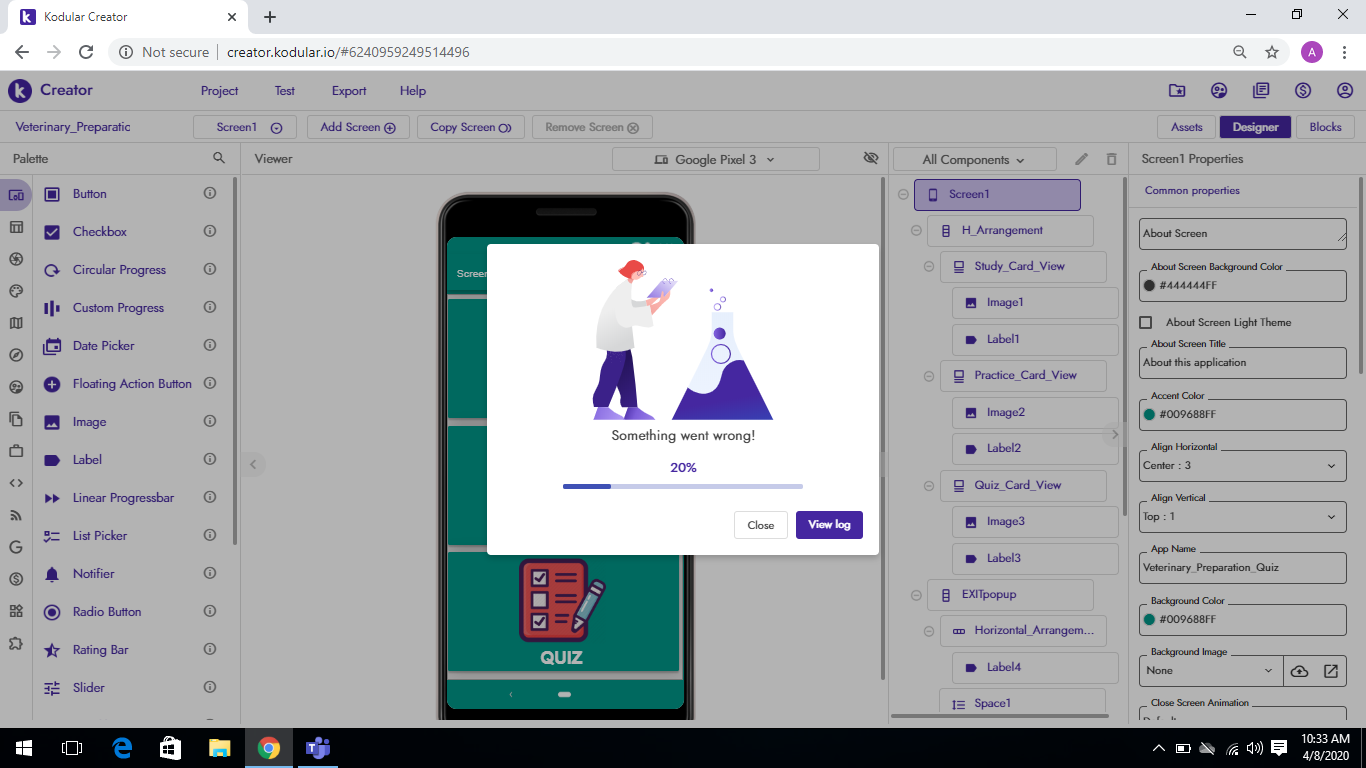Screen dimensions: 1366x768
Task: Upload a background image via cloud icon
Action: [1299, 671]
